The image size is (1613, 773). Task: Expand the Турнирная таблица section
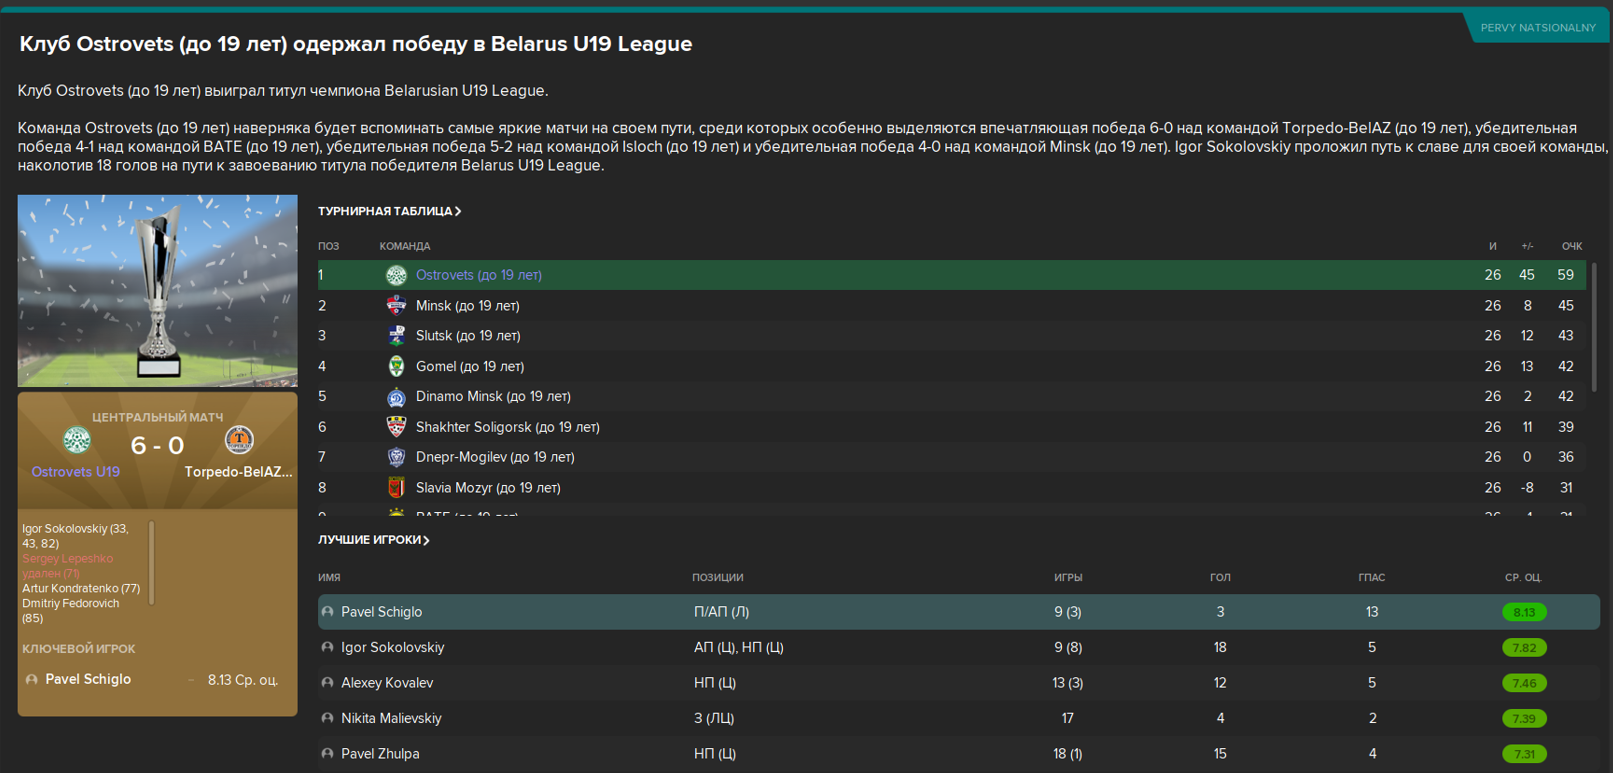pyautogui.click(x=390, y=211)
